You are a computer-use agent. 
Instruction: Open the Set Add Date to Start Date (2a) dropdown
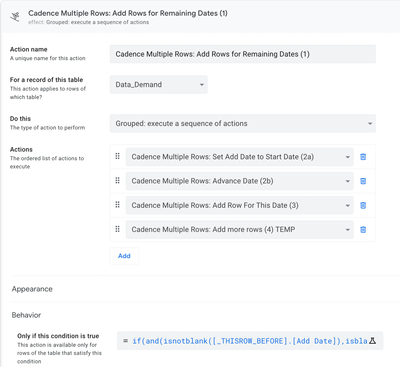point(239,157)
